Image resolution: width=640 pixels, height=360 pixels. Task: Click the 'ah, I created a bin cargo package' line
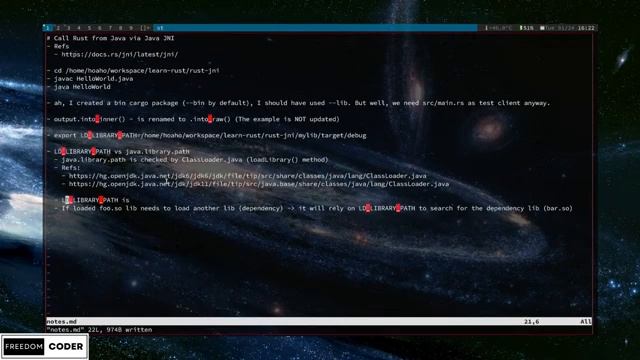click(x=298, y=103)
